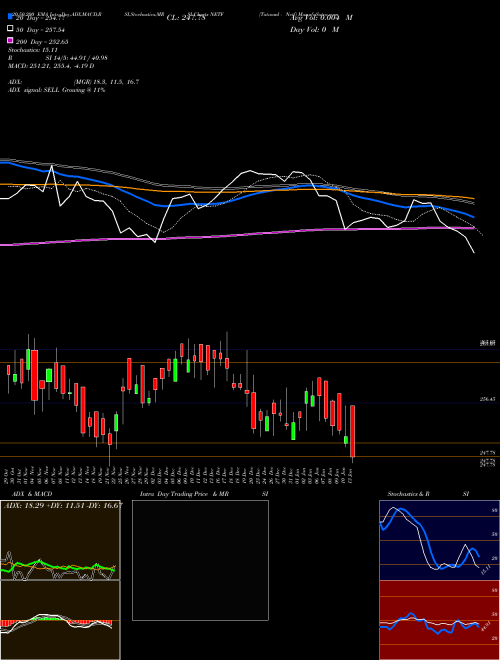Click the 'SI 14/5: 44.91 / 49.98' value
Viewport: 500px width, 660px height.
pos(77,58)
